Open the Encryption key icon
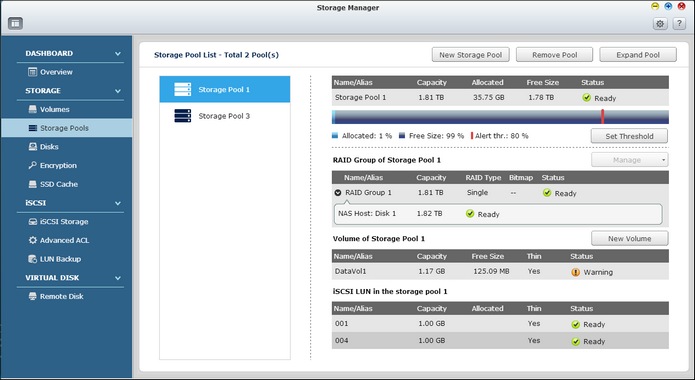695x380 pixels. point(32,165)
